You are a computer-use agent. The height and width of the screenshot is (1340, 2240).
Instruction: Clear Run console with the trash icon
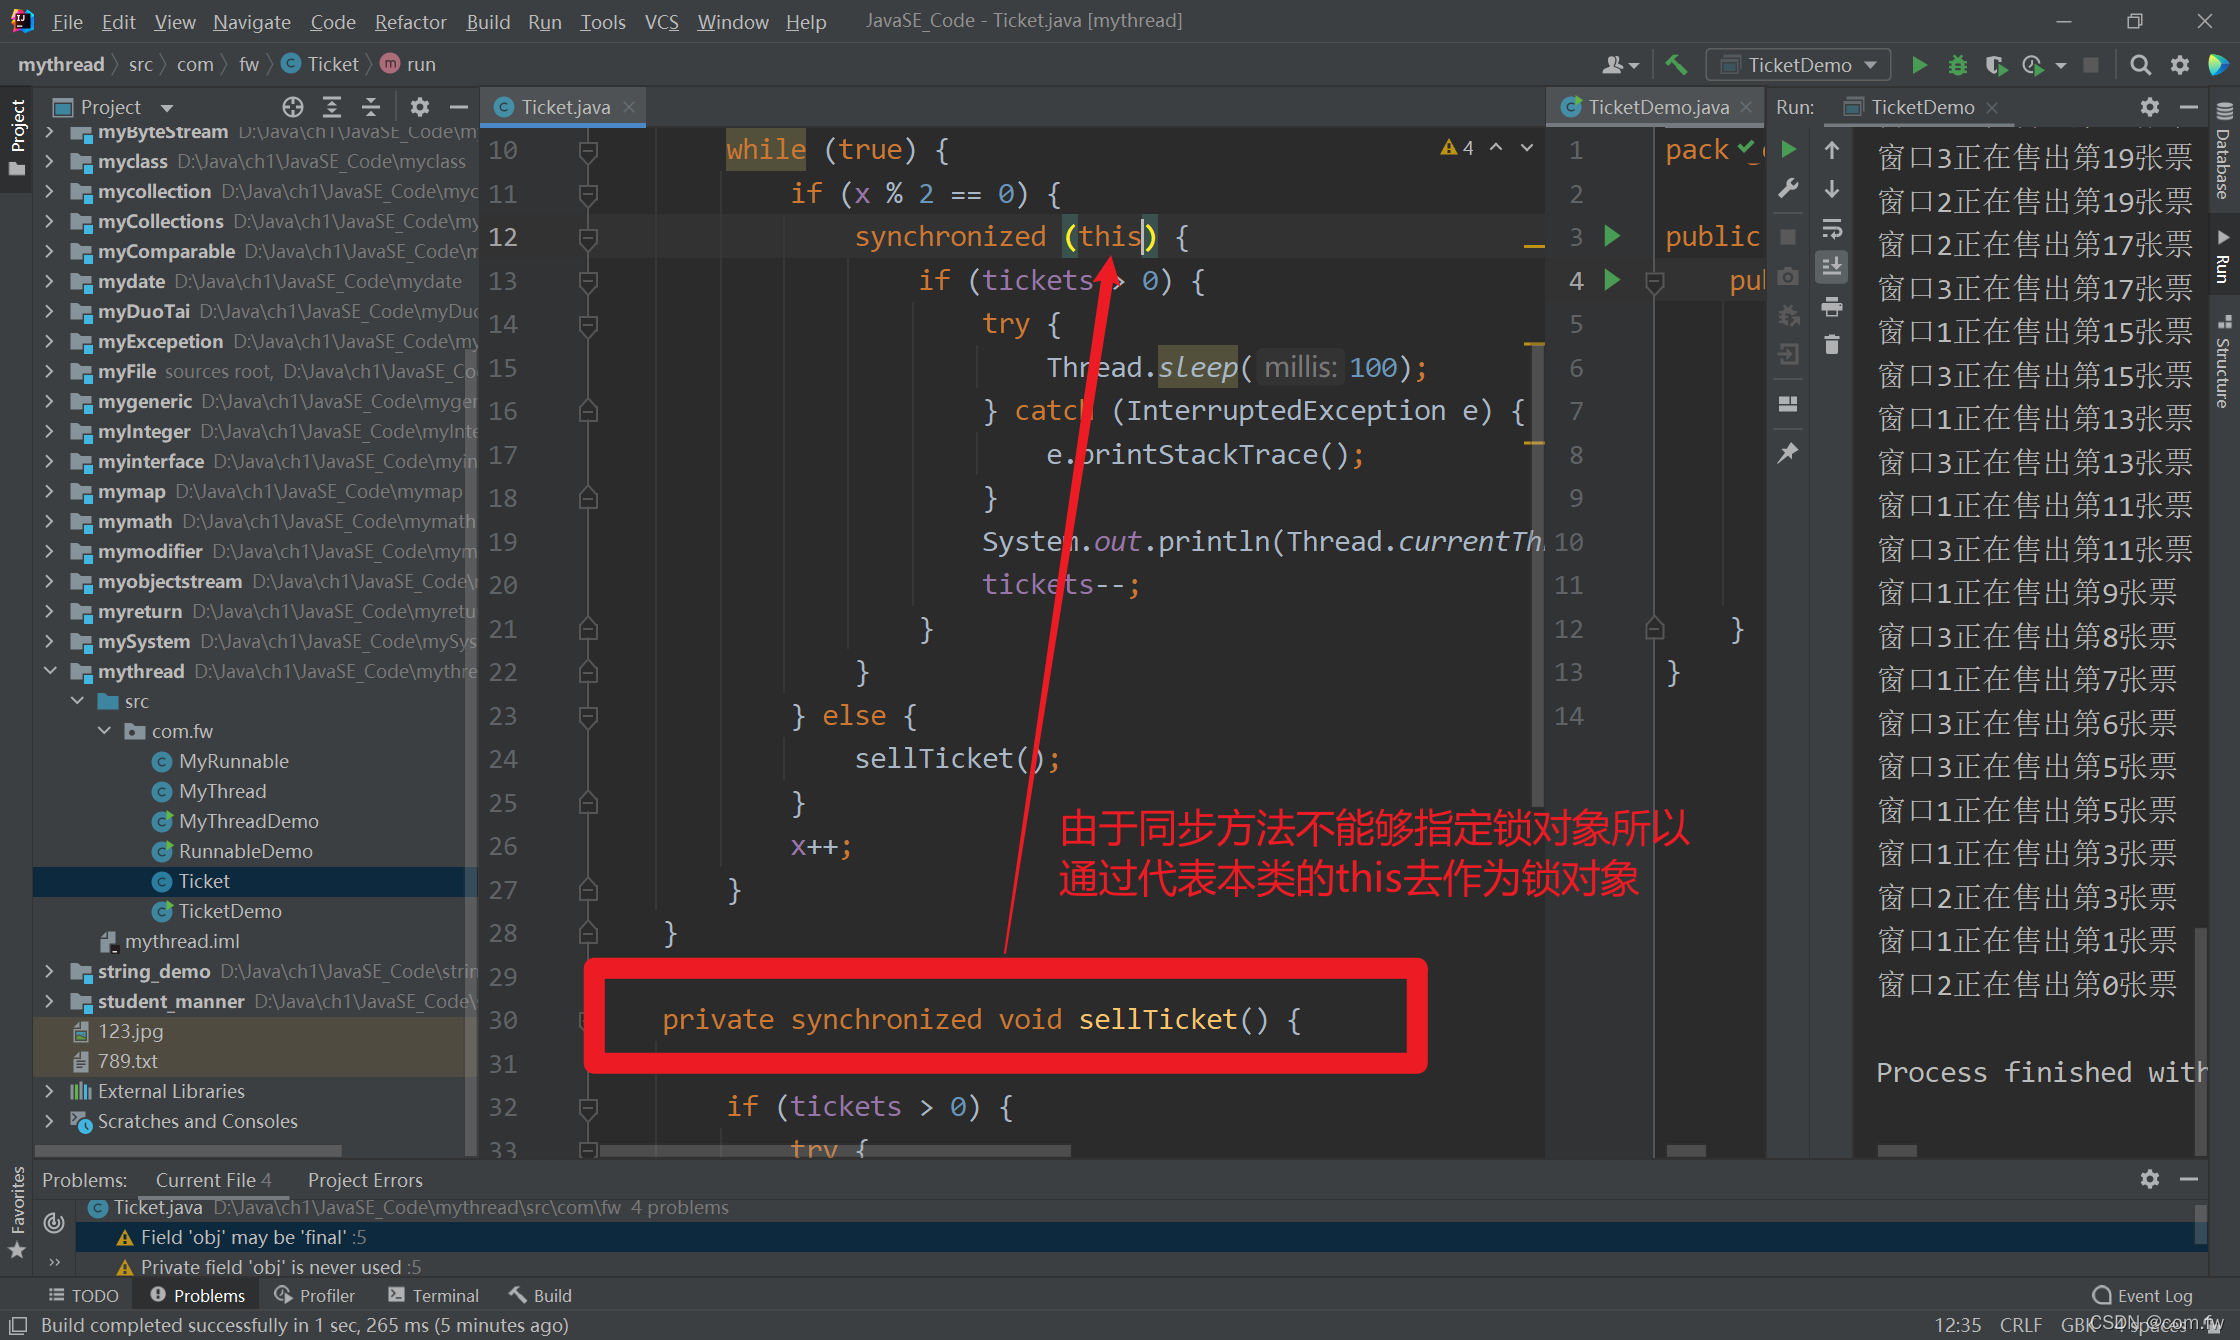point(1832,345)
